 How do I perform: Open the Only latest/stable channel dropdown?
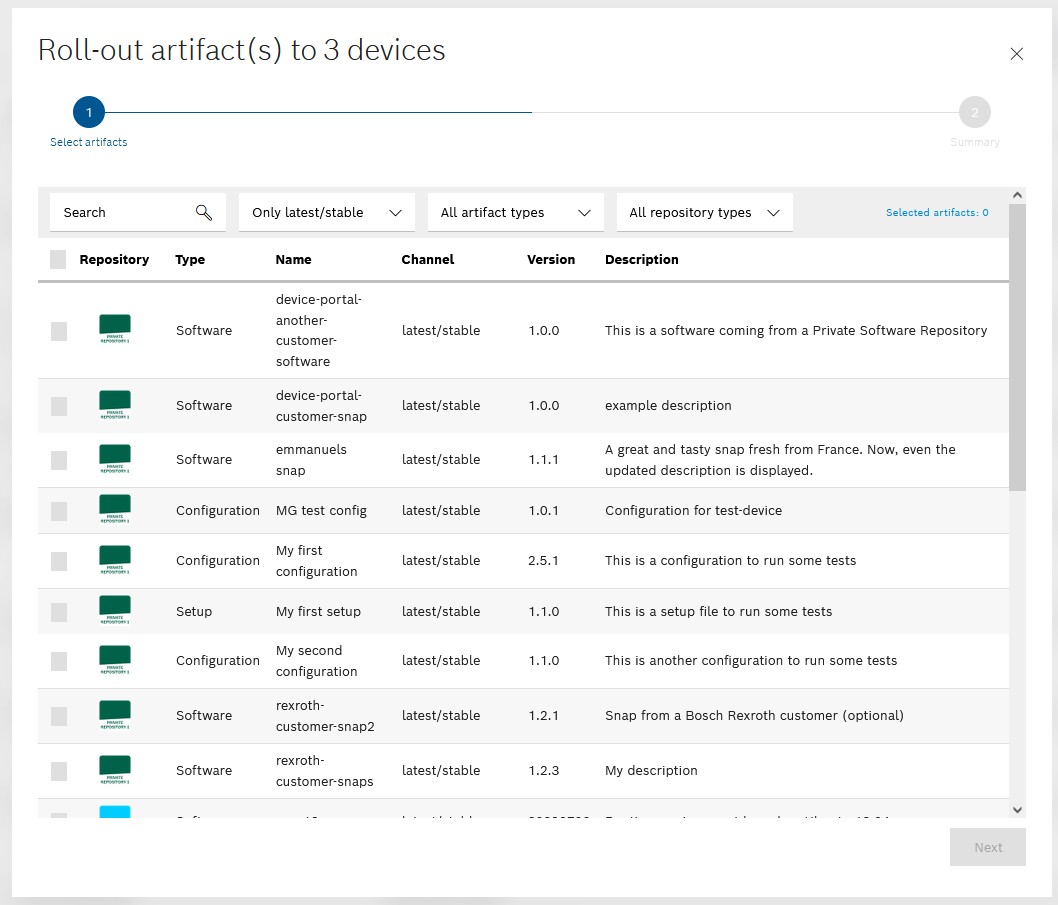(x=326, y=212)
